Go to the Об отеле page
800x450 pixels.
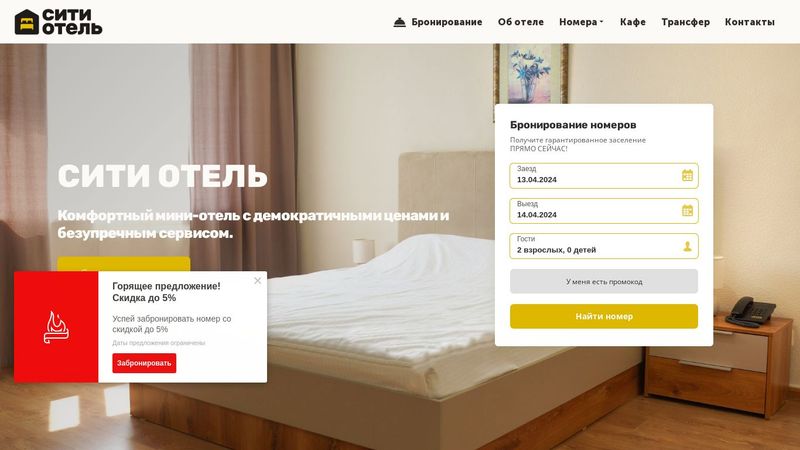click(x=520, y=22)
